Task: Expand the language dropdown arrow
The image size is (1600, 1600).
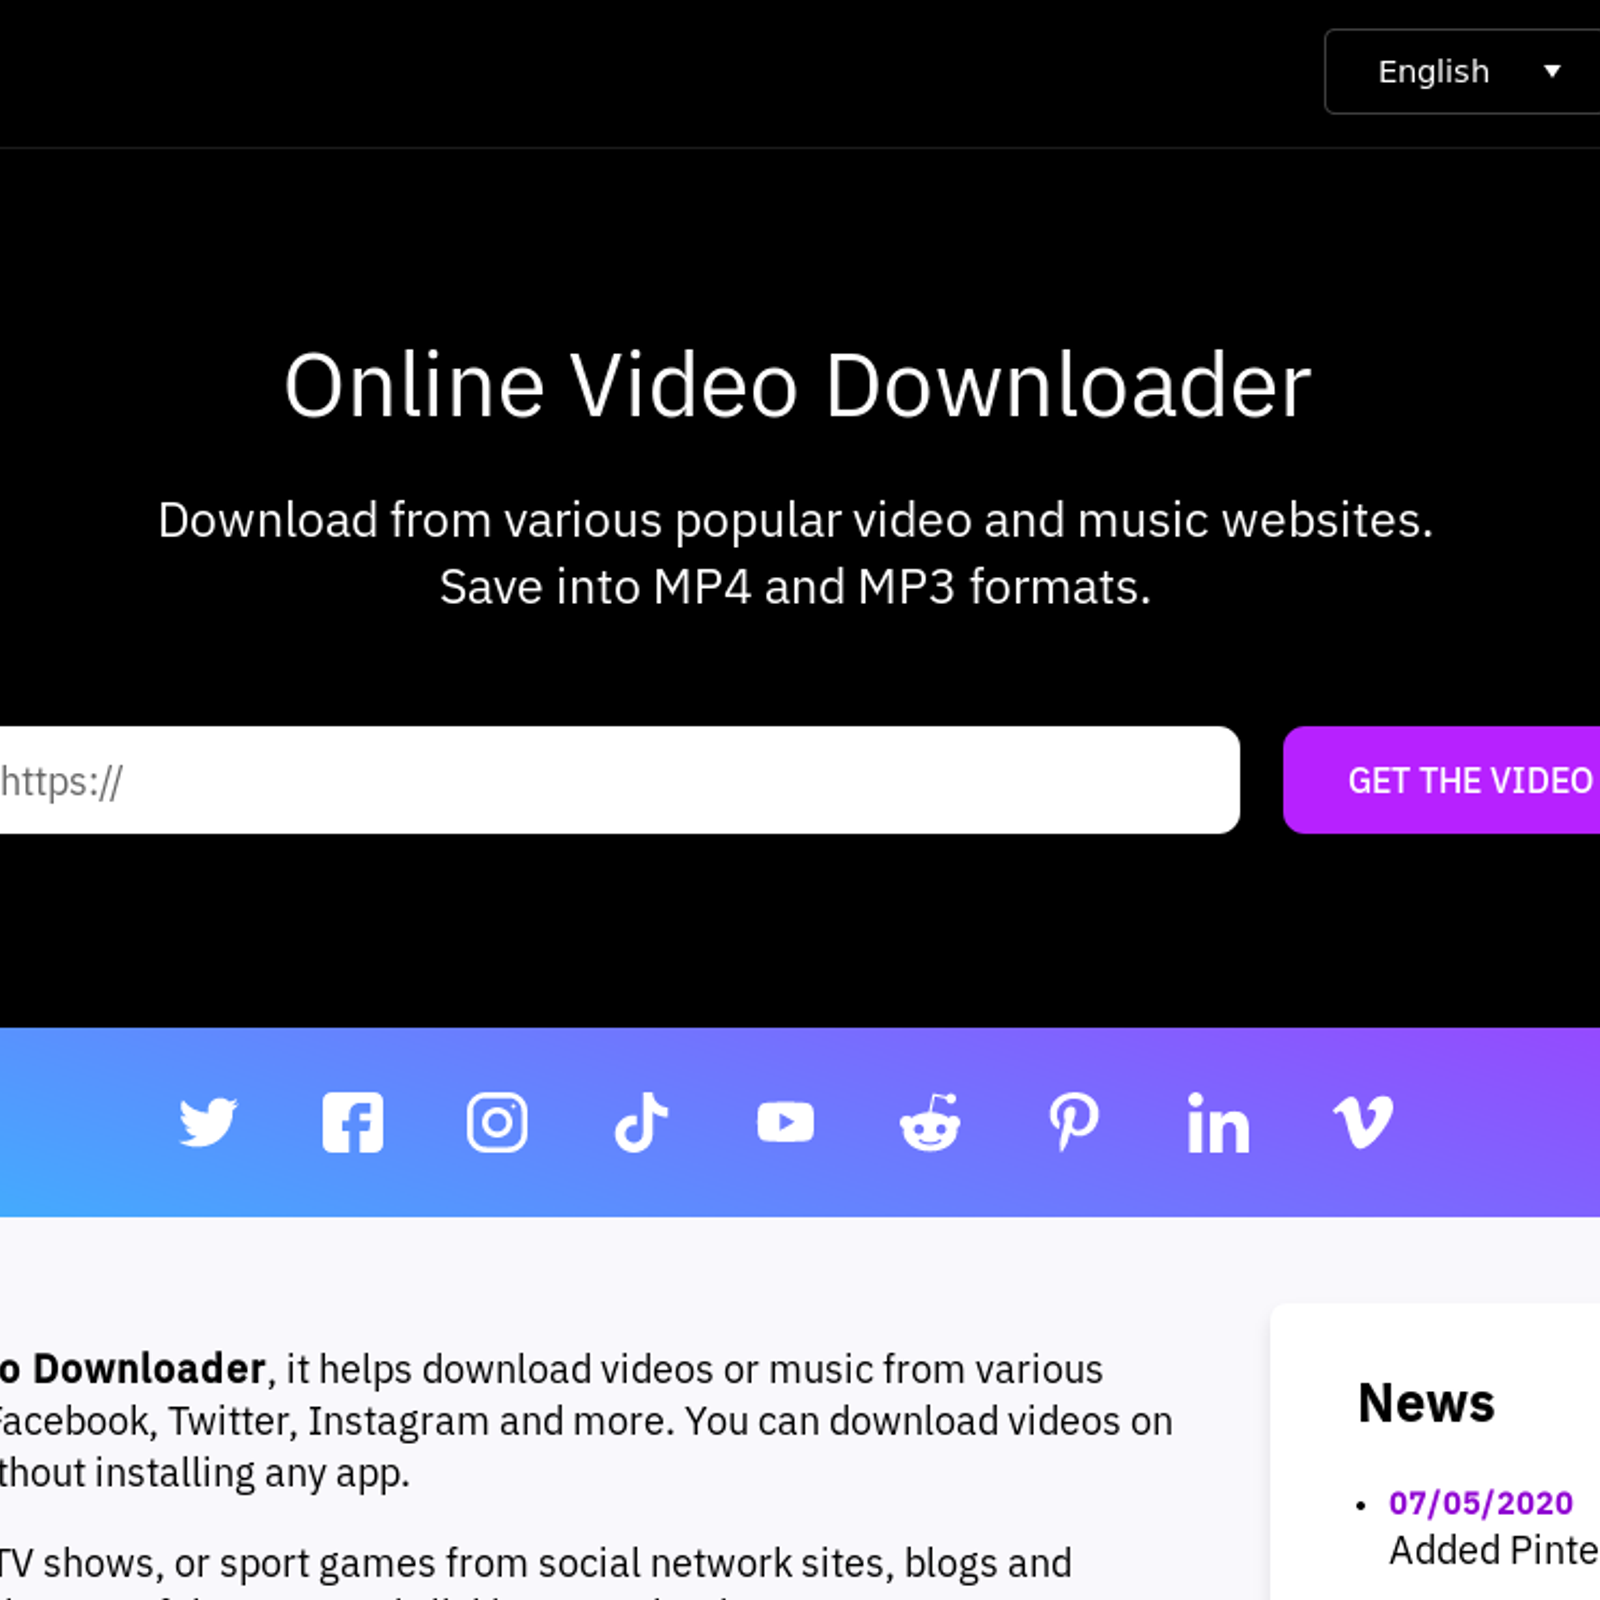Action: click(x=1552, y=72)
